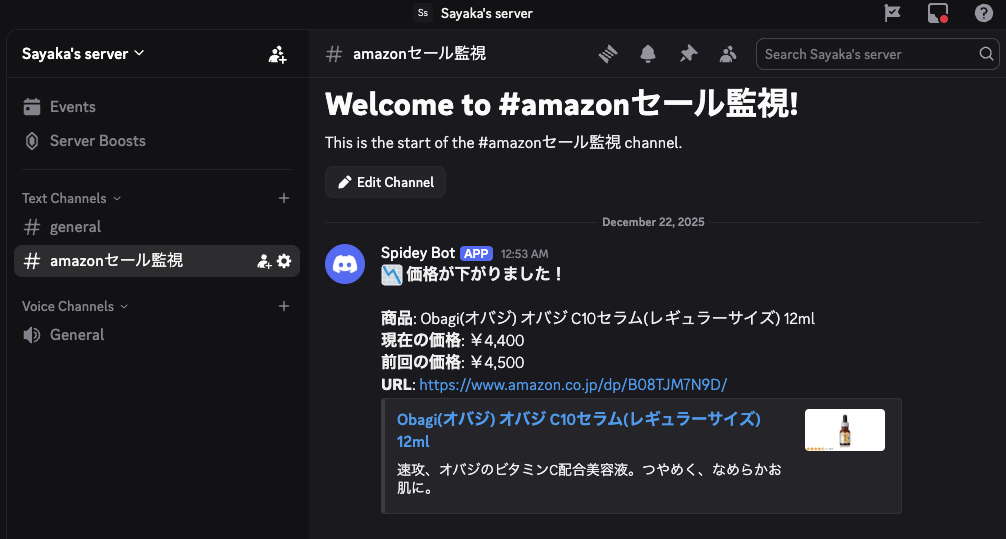Click the screen share icon with red dot
1006x539 pixels.
coord(938,13)
